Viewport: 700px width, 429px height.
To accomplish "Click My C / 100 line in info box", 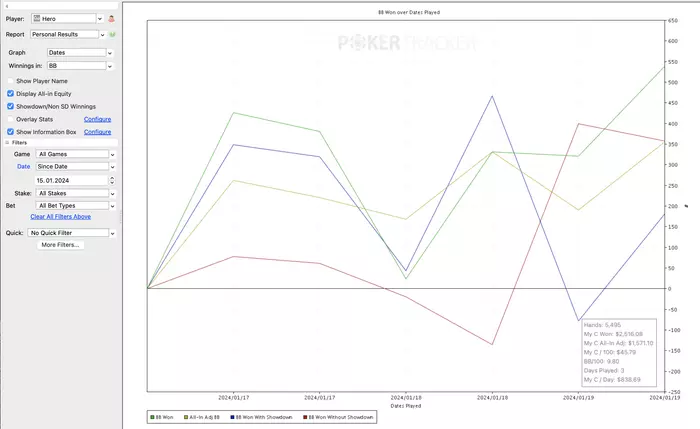I will pyautogui.click(x=610, y=352).
